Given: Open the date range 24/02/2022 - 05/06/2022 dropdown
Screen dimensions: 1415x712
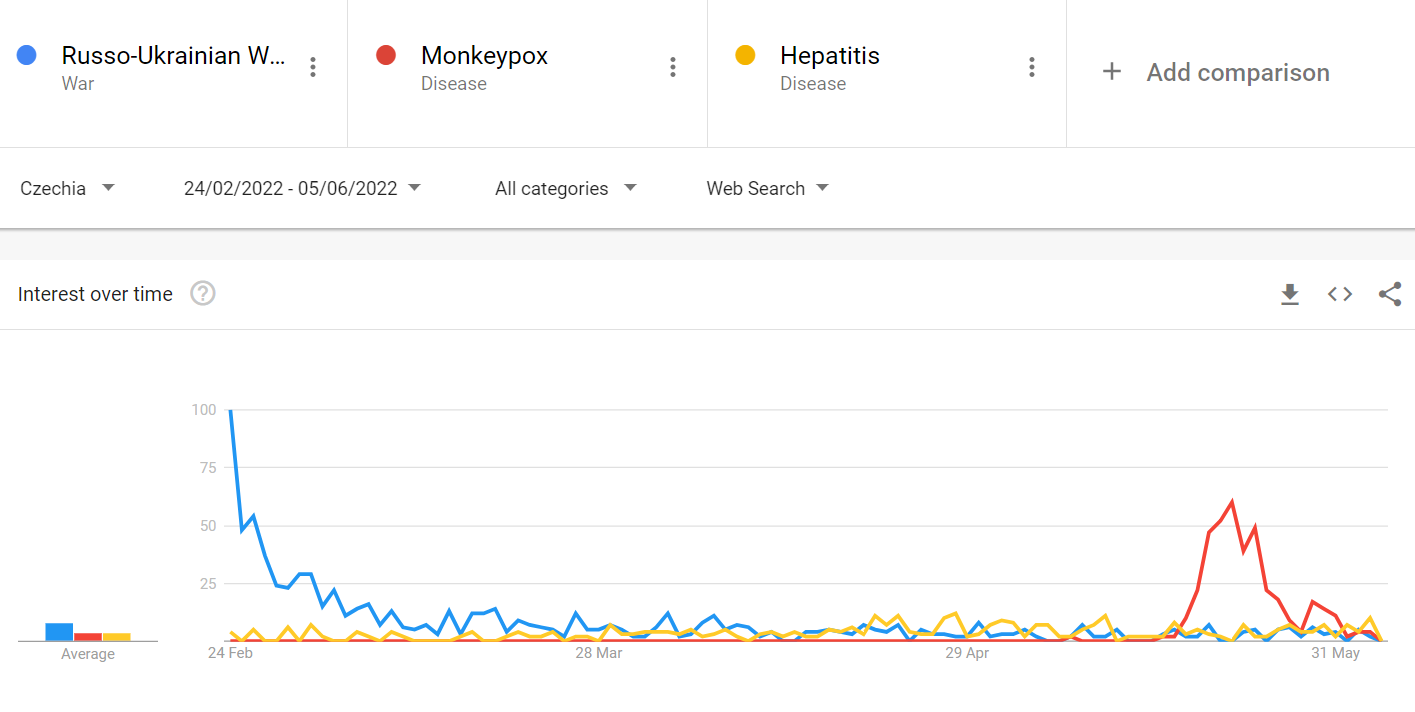Looking at the screenshot, I should click(x=302, y=188).
